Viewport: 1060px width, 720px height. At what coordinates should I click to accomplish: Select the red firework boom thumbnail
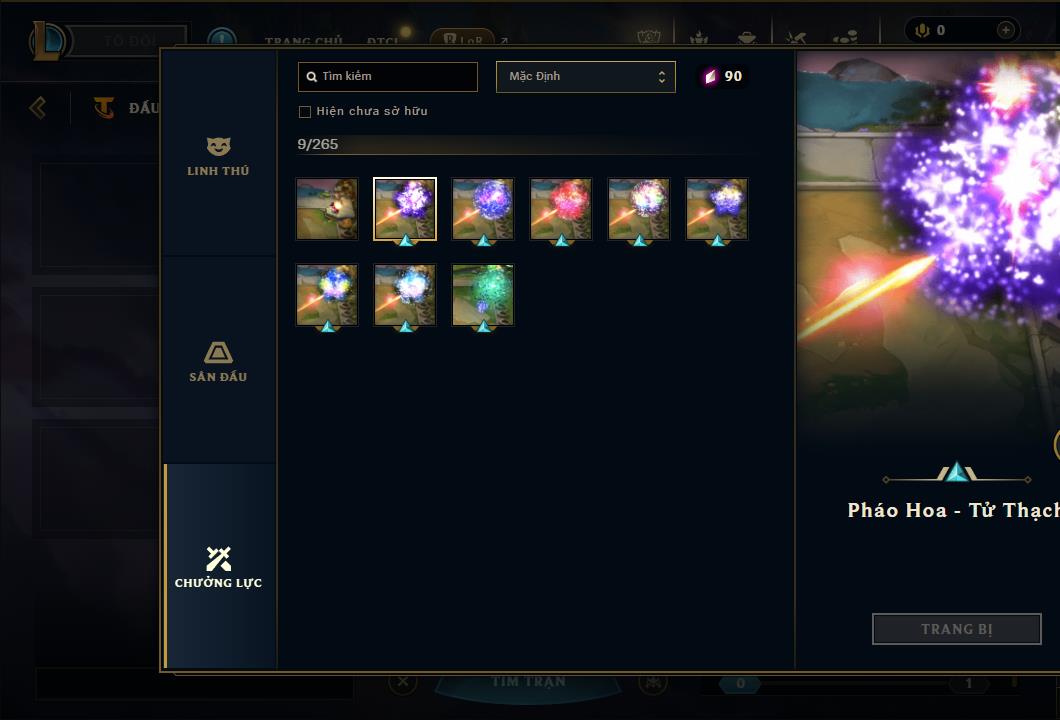[561, 209]
